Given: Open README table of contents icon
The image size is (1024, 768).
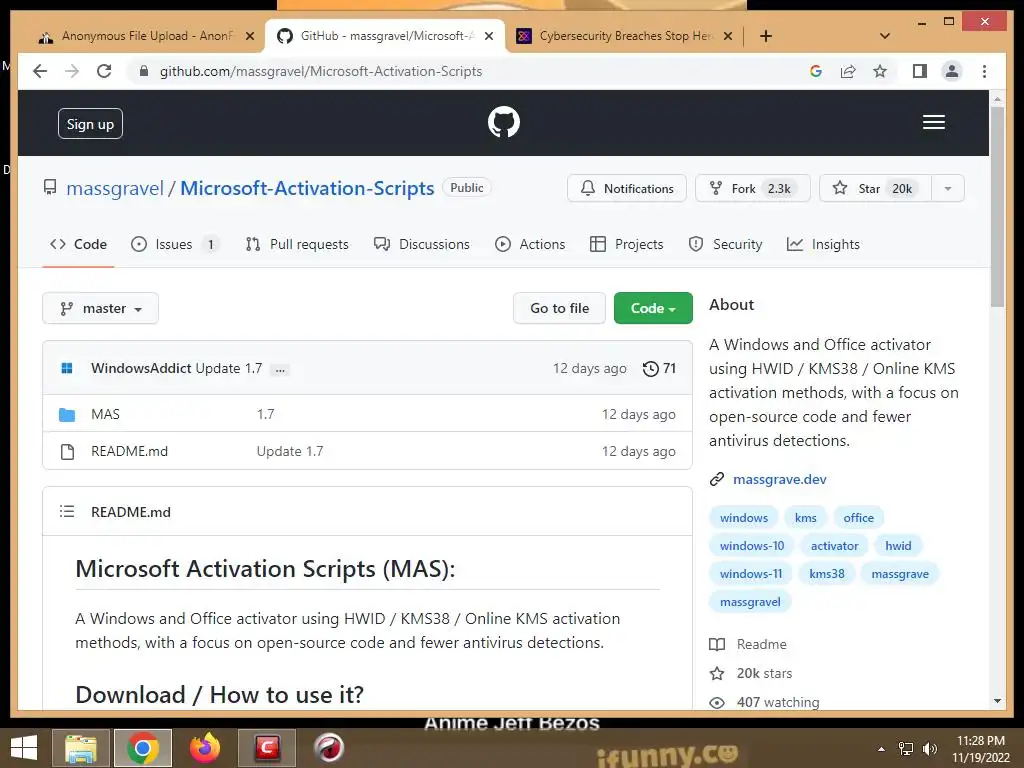Looking at the screenshot, I should (x=67, y=511).
